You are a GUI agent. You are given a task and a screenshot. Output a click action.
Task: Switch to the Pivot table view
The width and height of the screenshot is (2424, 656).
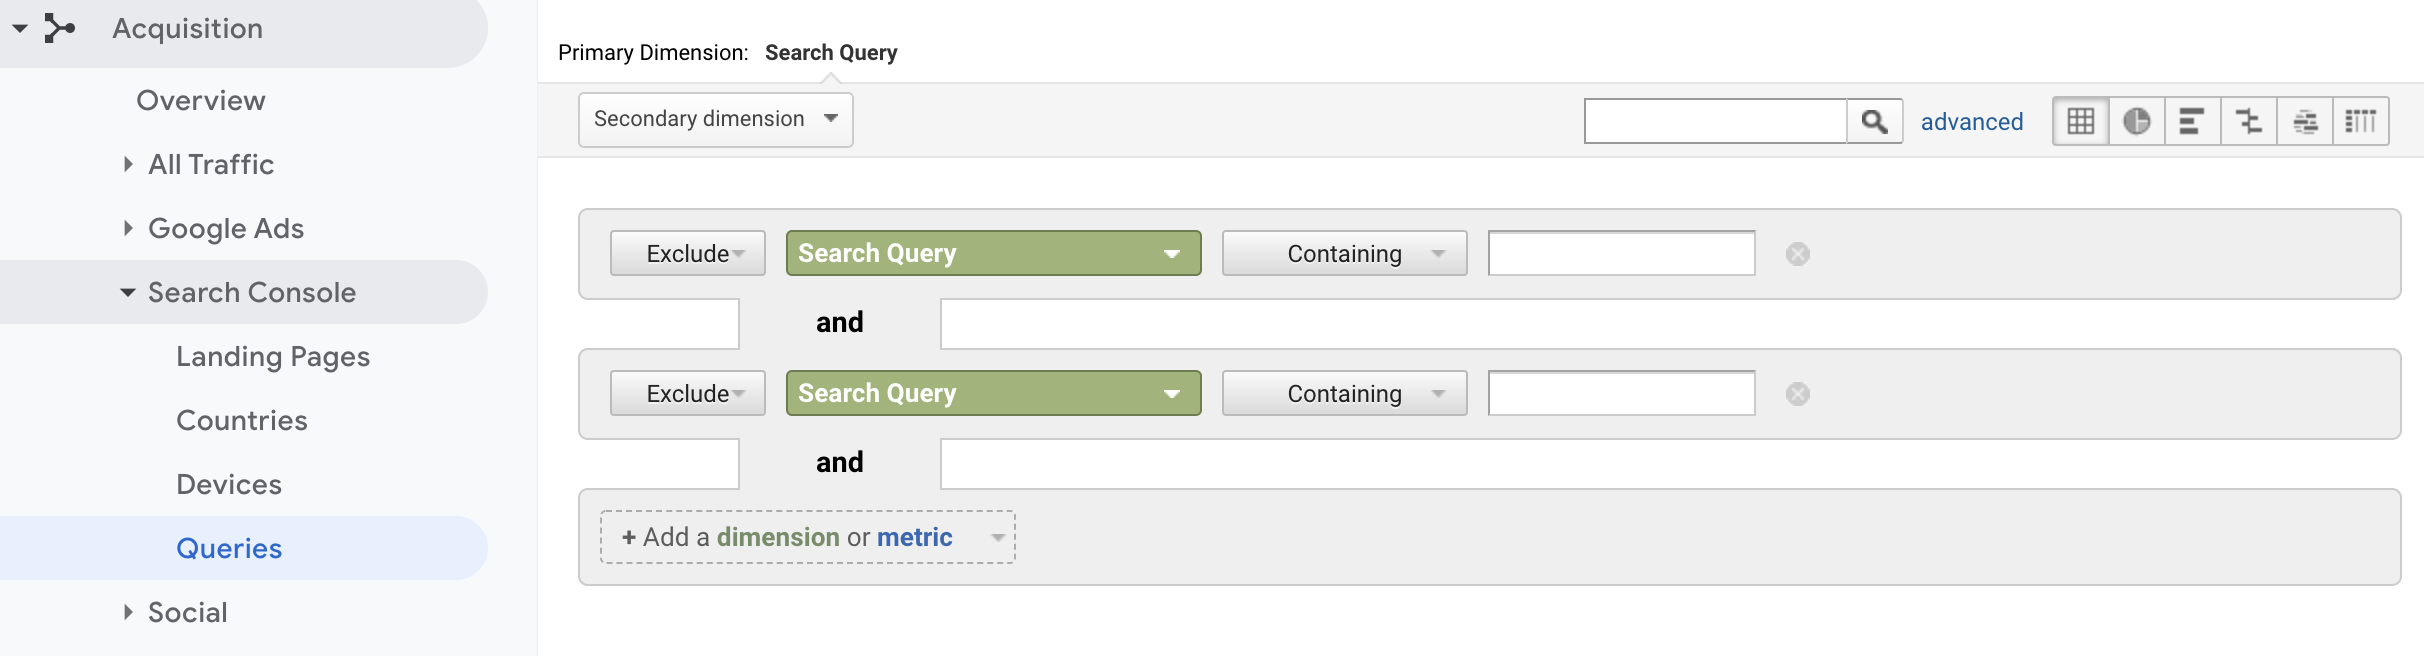2362,120
